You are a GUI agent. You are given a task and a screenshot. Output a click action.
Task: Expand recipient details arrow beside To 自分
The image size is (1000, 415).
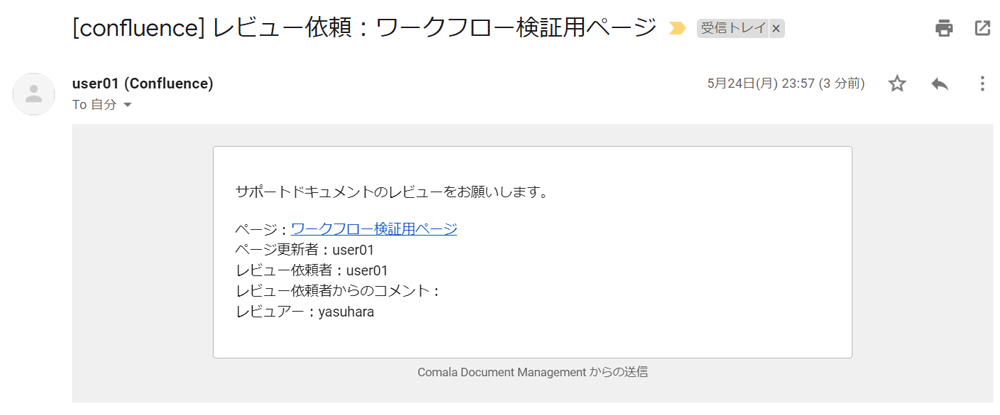(127, 105)
